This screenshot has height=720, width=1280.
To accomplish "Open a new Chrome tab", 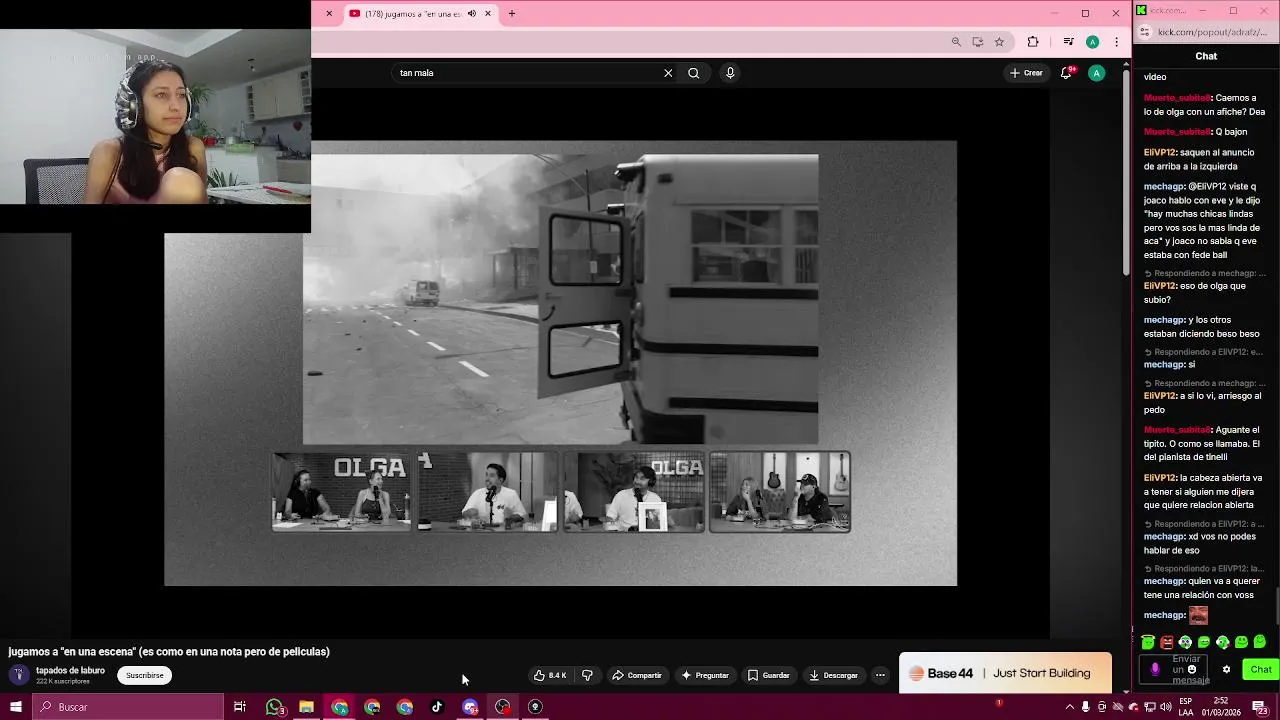I will 512,14.
